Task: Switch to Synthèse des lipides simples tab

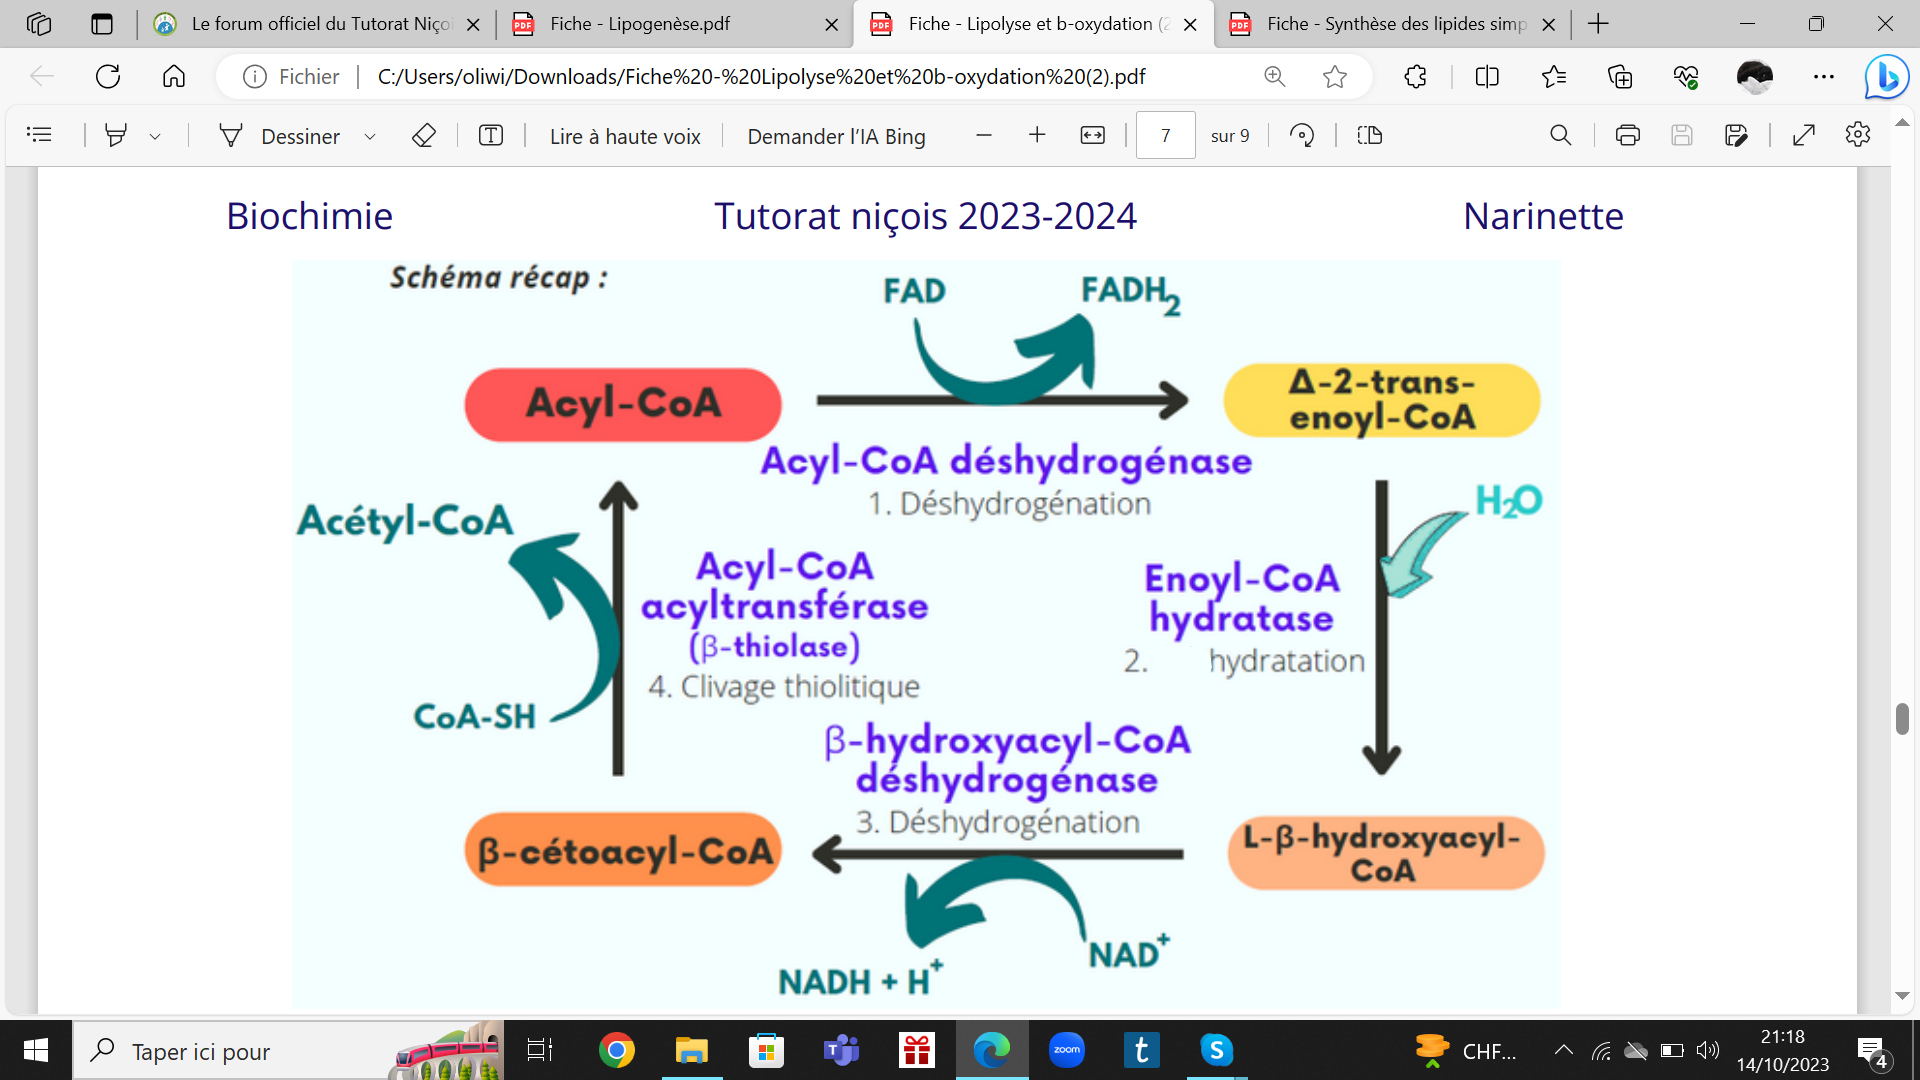Action: pos(1396,24)
